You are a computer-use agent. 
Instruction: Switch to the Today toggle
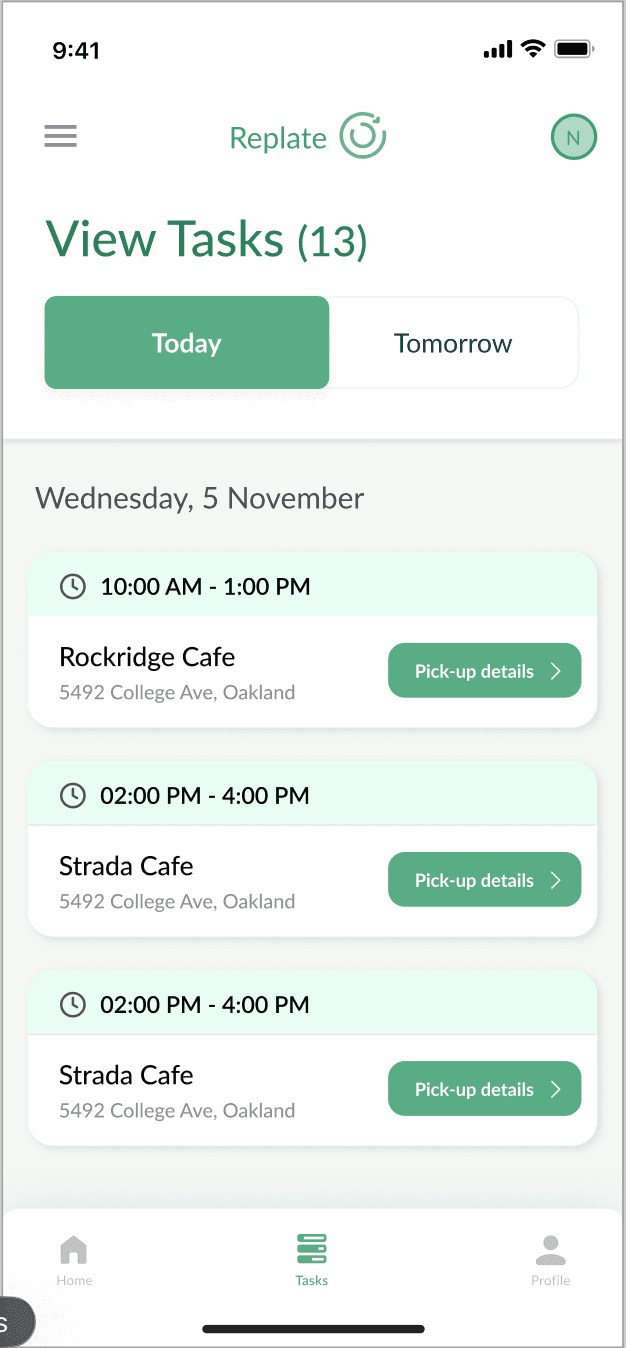pos(187,343)
